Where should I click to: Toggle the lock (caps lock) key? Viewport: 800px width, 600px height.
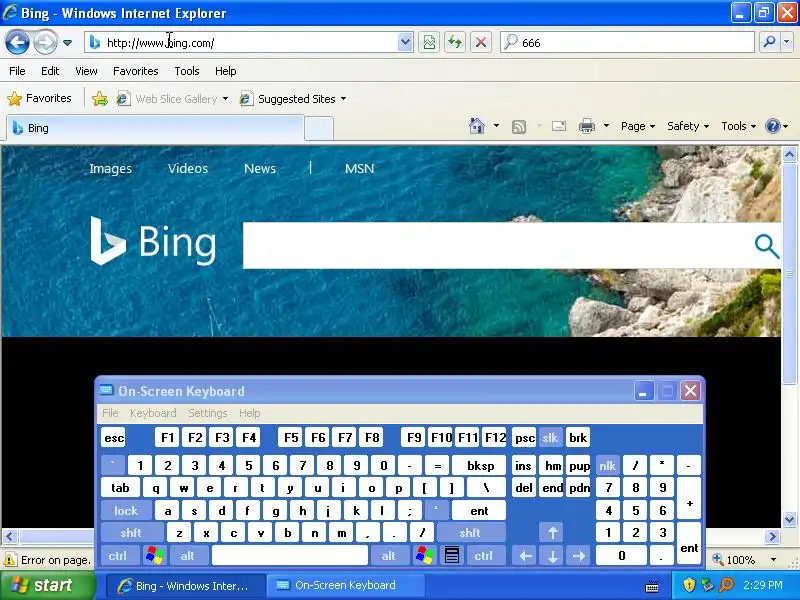click(126, 510)
